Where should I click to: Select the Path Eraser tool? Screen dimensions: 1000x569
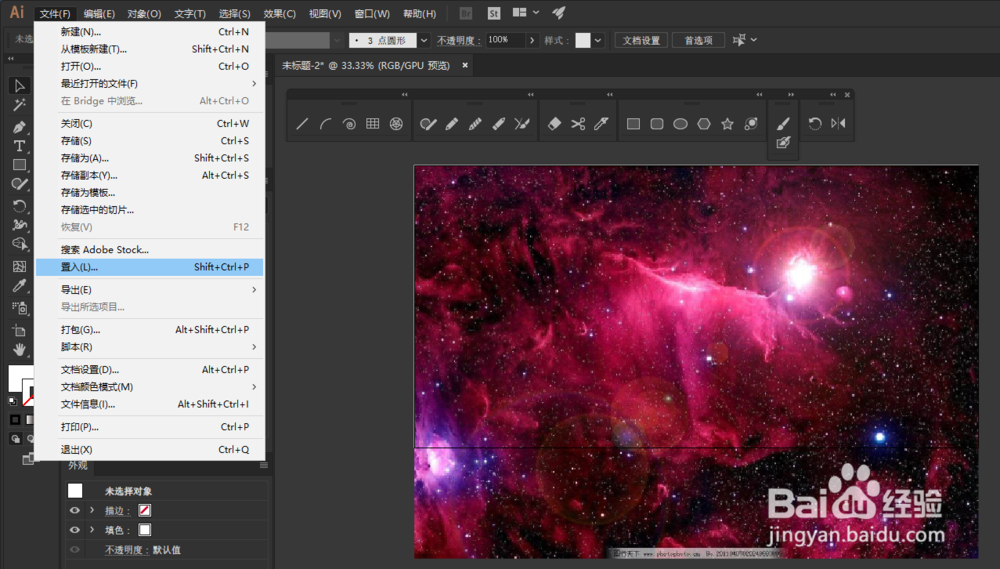(x=499, y=124)
